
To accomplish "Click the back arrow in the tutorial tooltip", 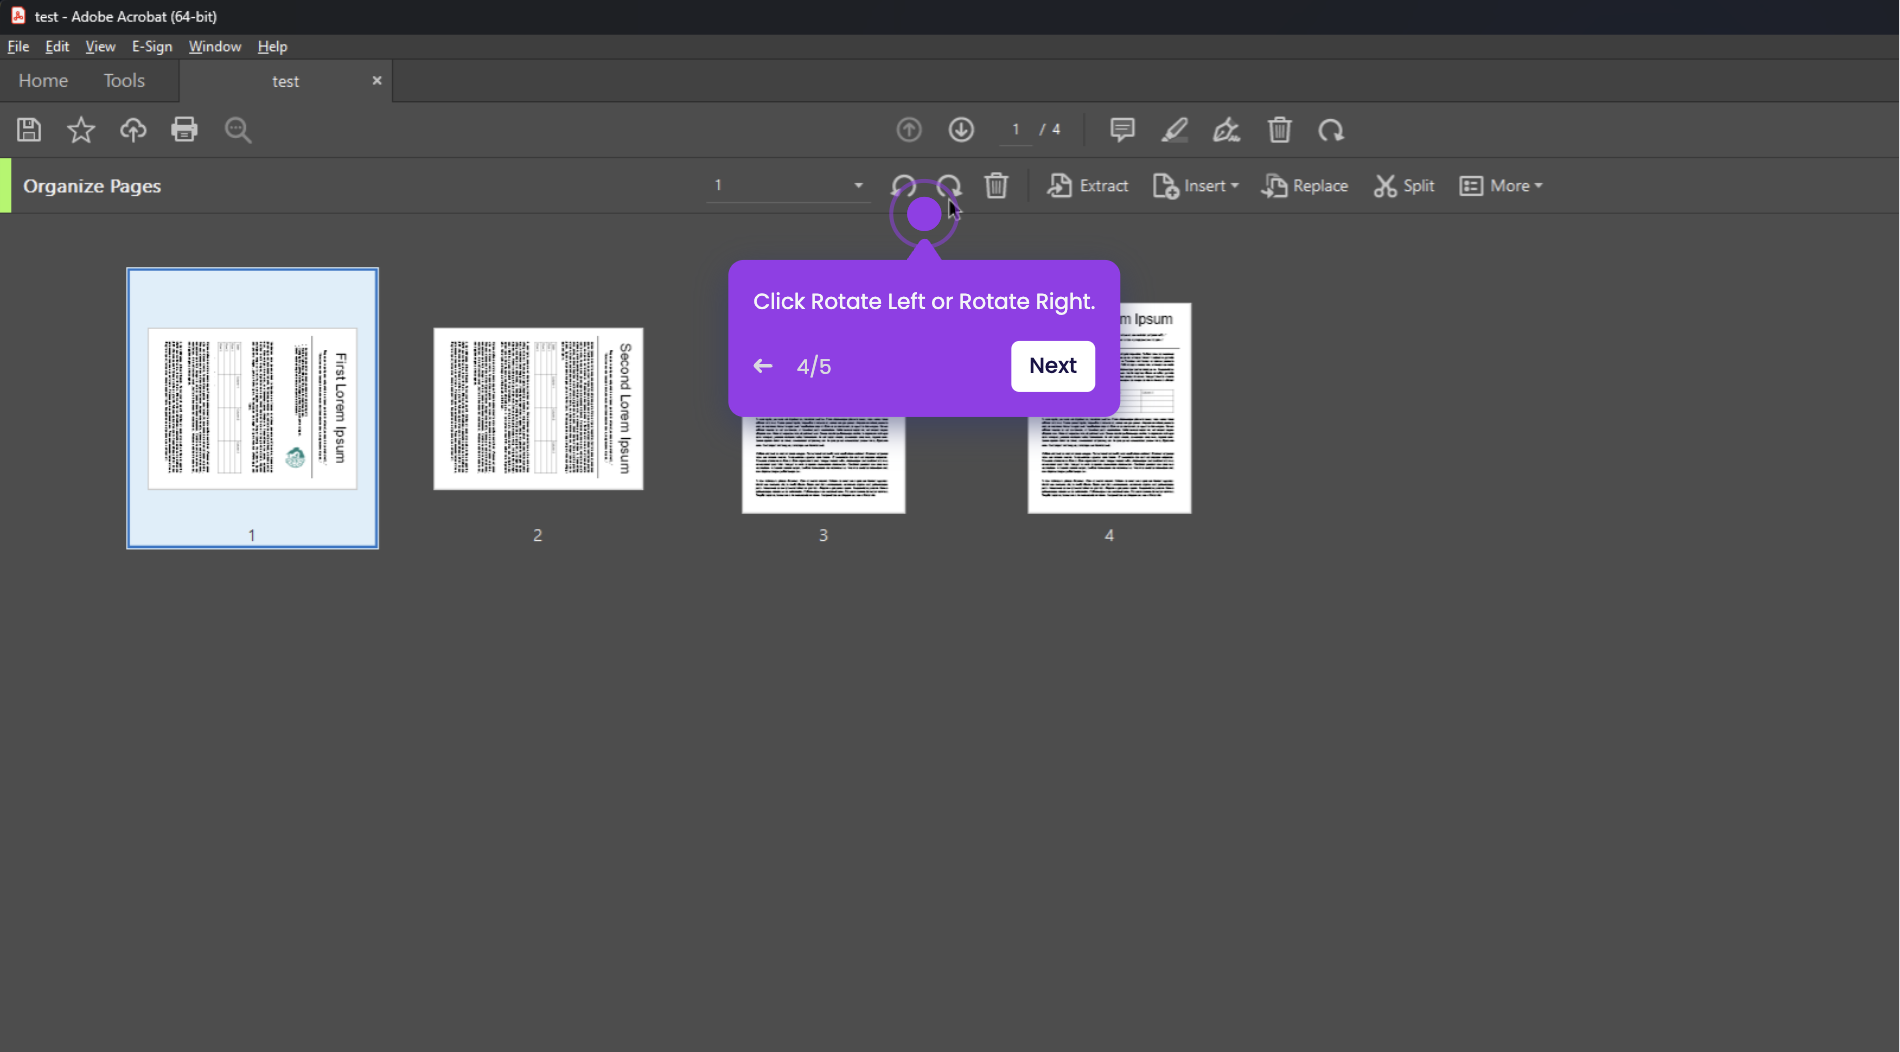I will pyautogui.click(x=763, y=366).
